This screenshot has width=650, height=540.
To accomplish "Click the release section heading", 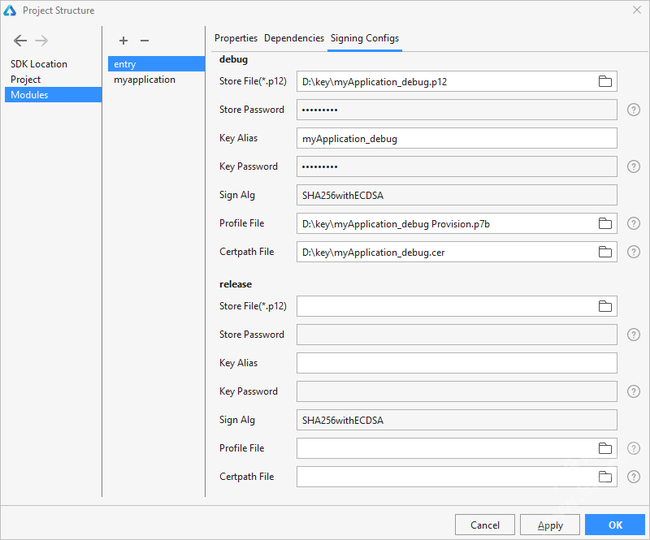I will (x=235, y=284).
